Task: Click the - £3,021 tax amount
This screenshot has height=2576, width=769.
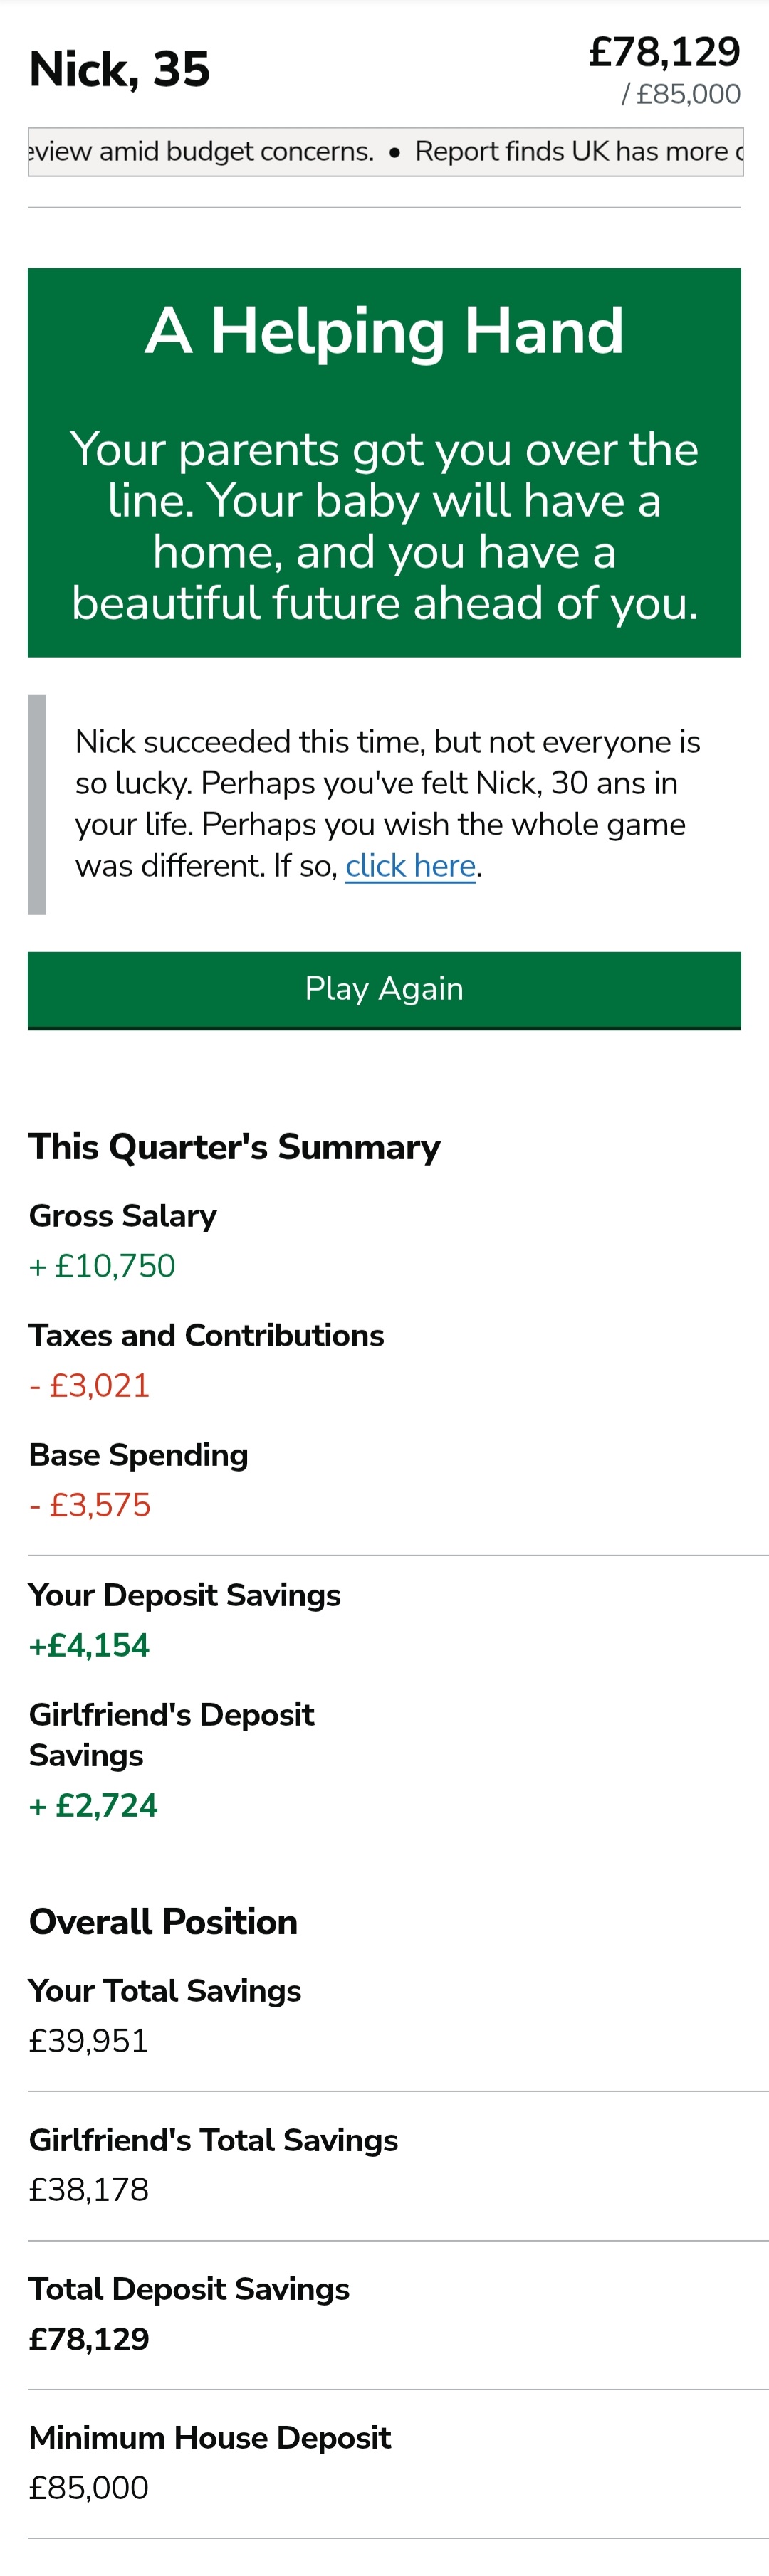Action: (x=90, y=1386)
